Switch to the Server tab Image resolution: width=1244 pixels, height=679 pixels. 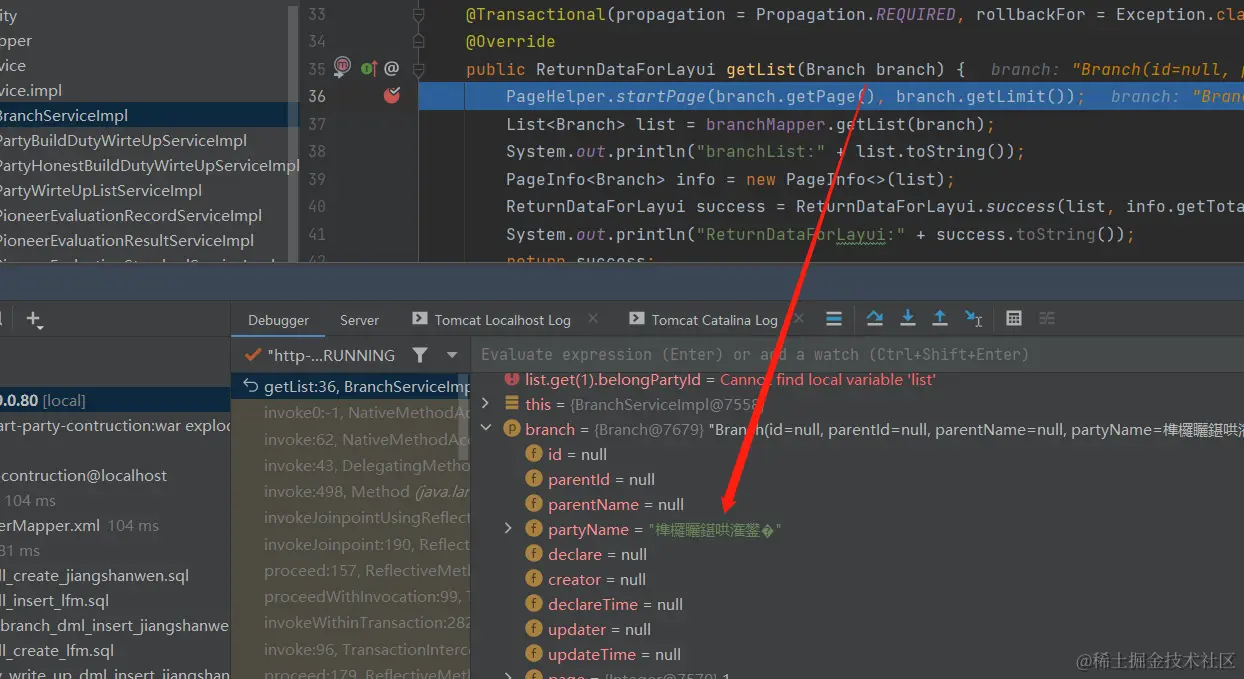(360, 320)
